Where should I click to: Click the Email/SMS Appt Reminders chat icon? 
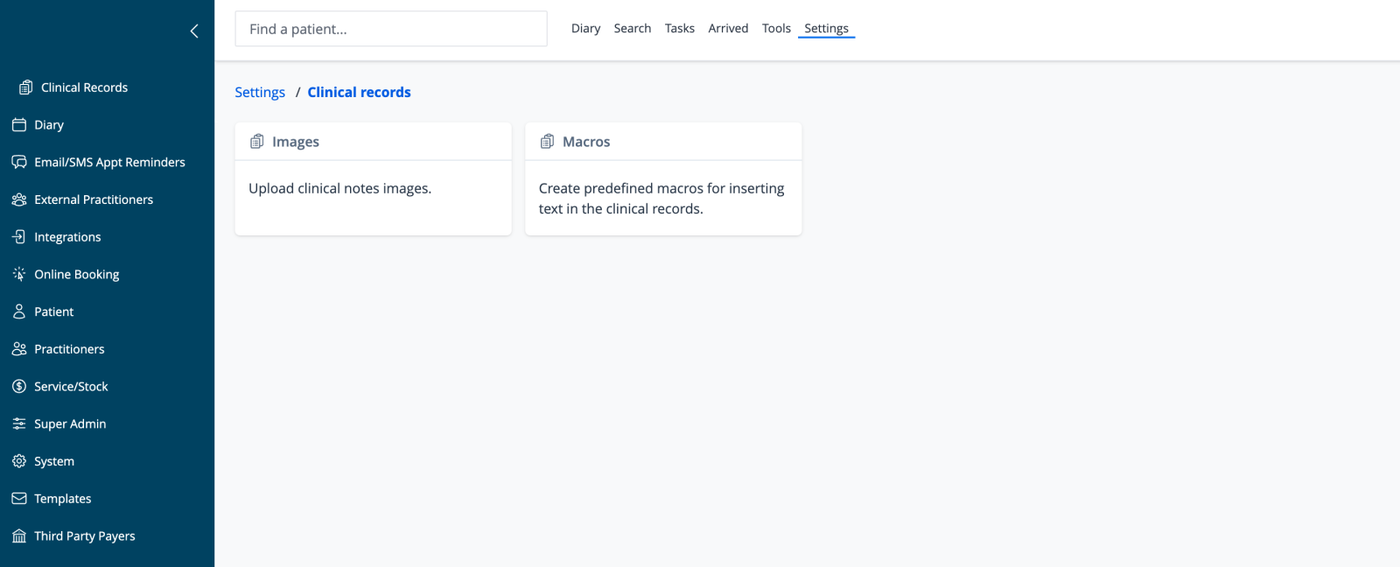19,162
